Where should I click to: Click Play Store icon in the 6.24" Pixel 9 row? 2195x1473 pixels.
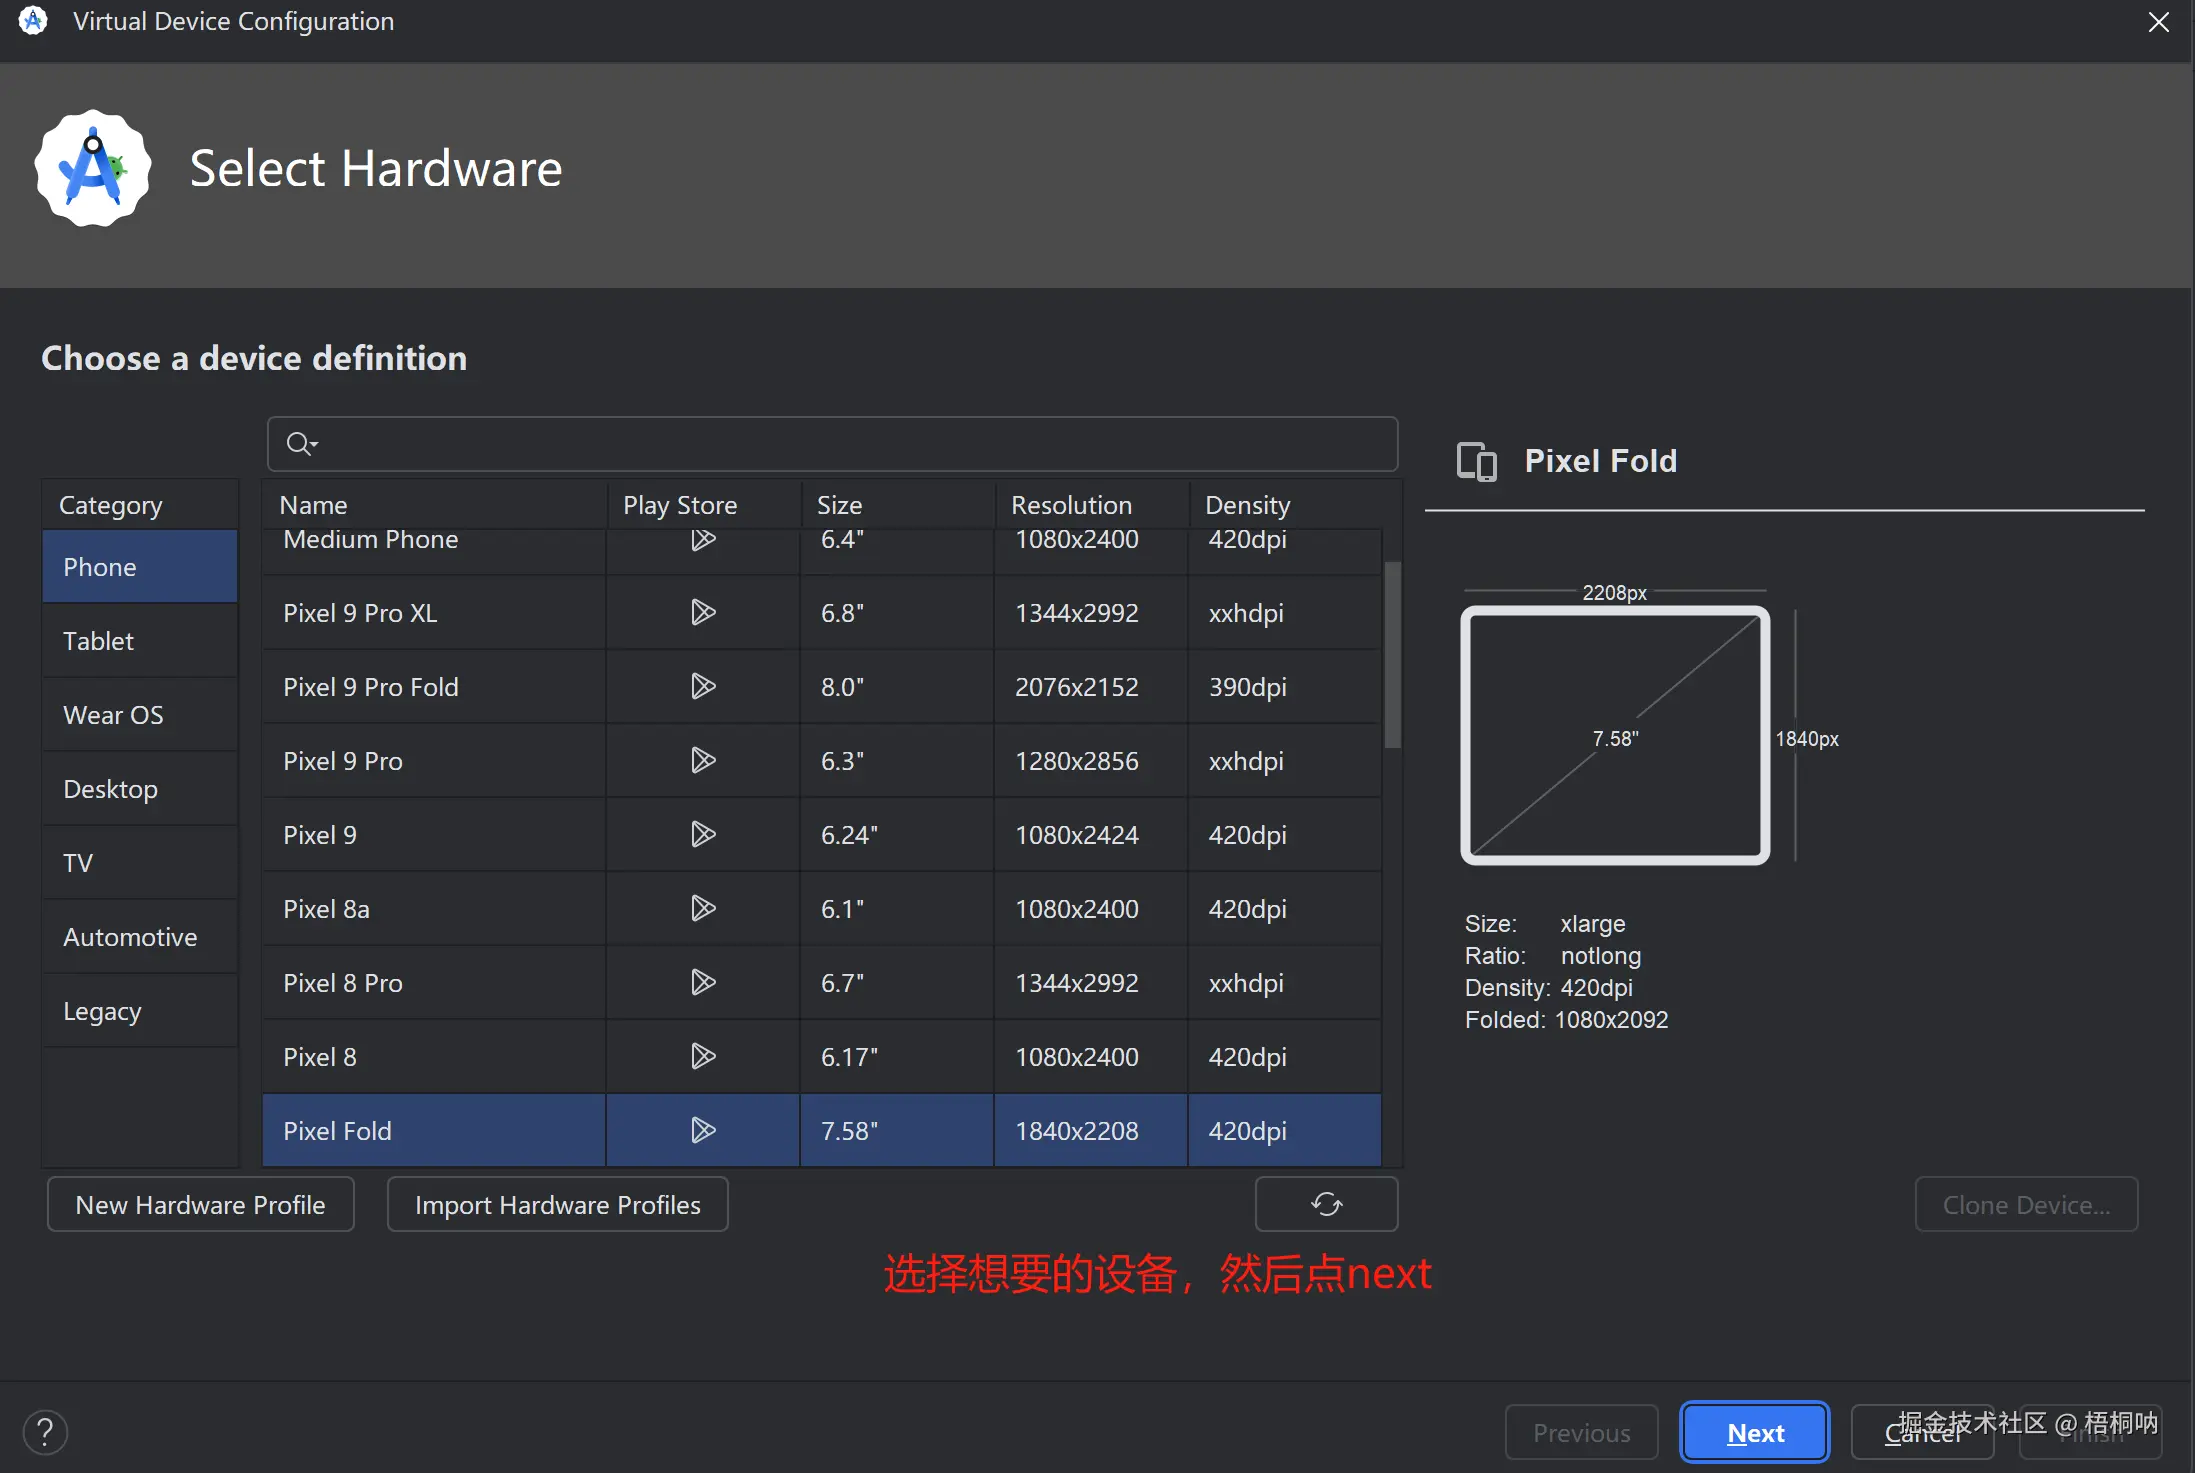point(703,834)
